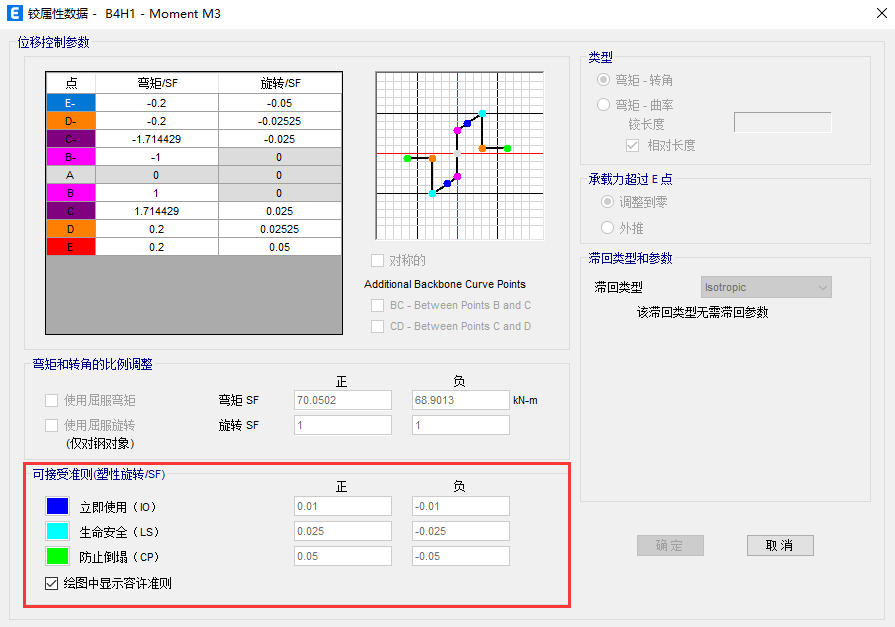
Task: Click the purple row header for point C
Action: (70, 211)
